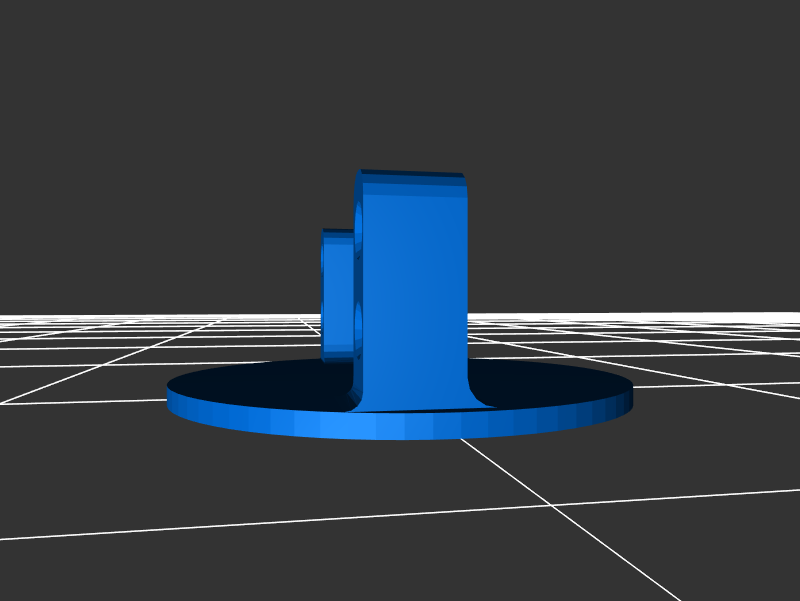
Task: Select the top face of the tall block
Action: pyautogui.click(x=412, y=174)
